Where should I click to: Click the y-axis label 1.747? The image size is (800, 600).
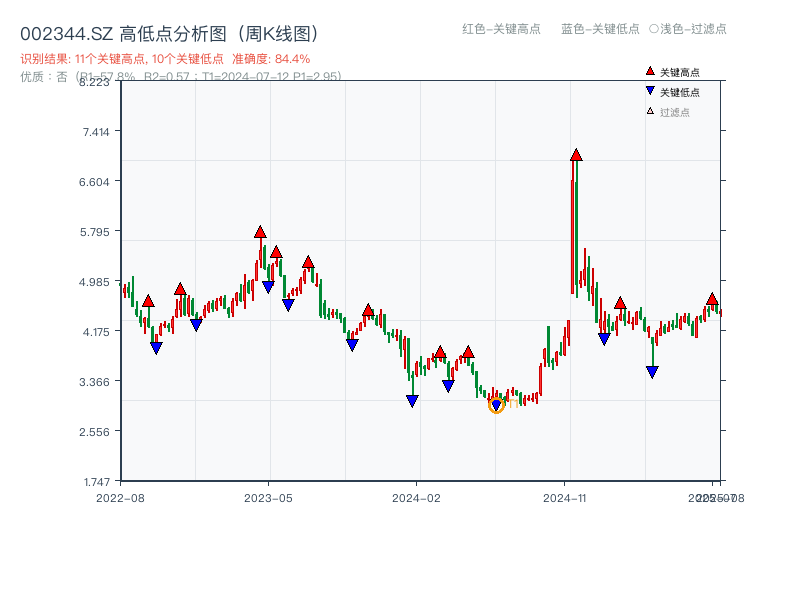[x=96, y=482]
